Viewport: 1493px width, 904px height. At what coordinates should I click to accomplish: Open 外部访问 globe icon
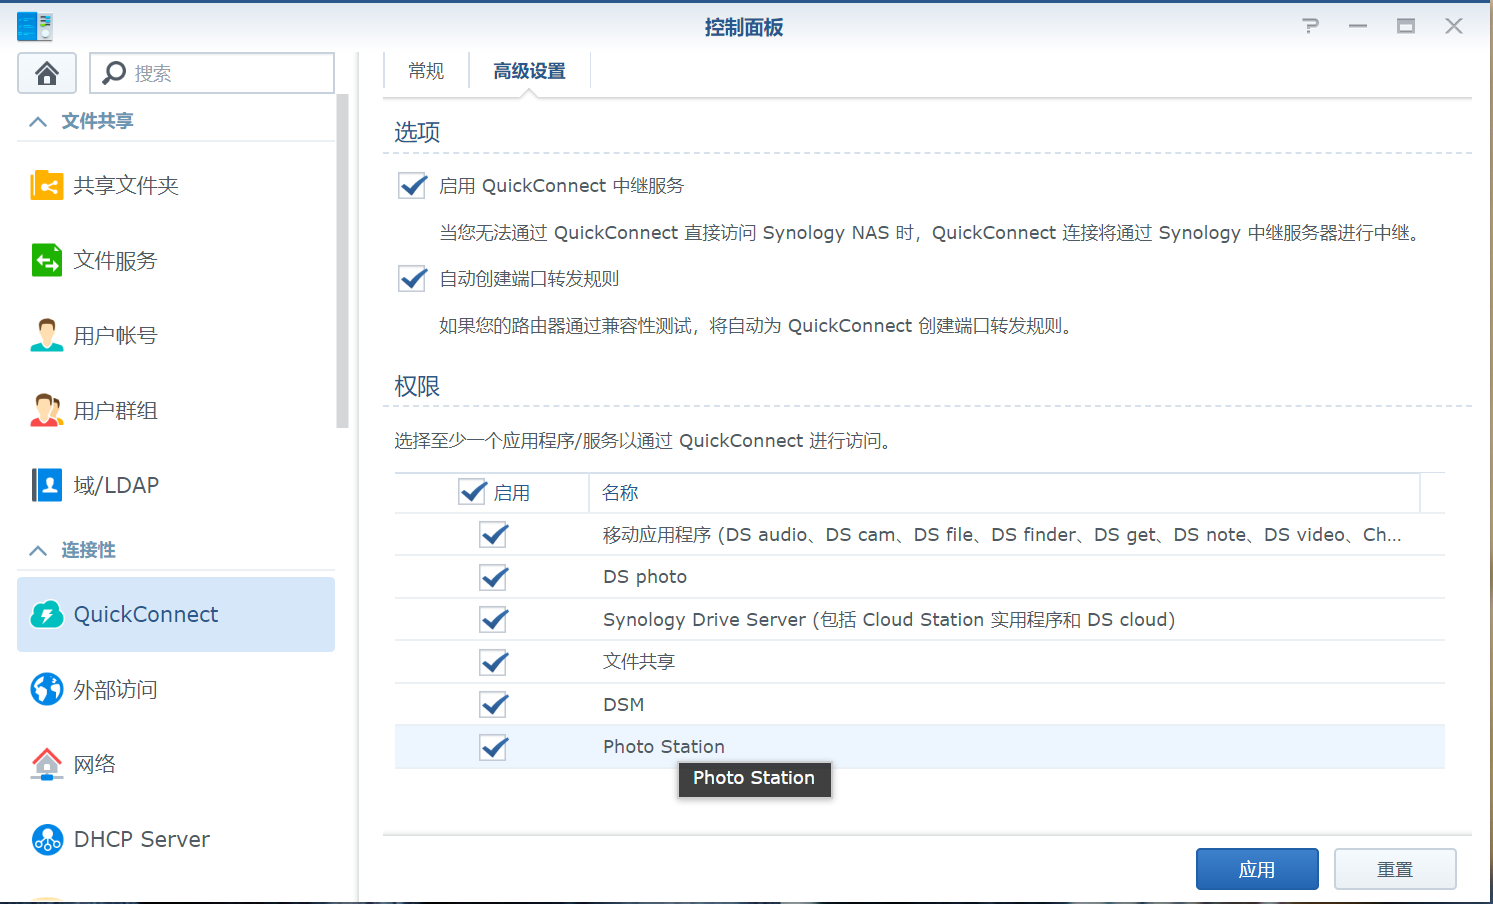click(47, 689)
